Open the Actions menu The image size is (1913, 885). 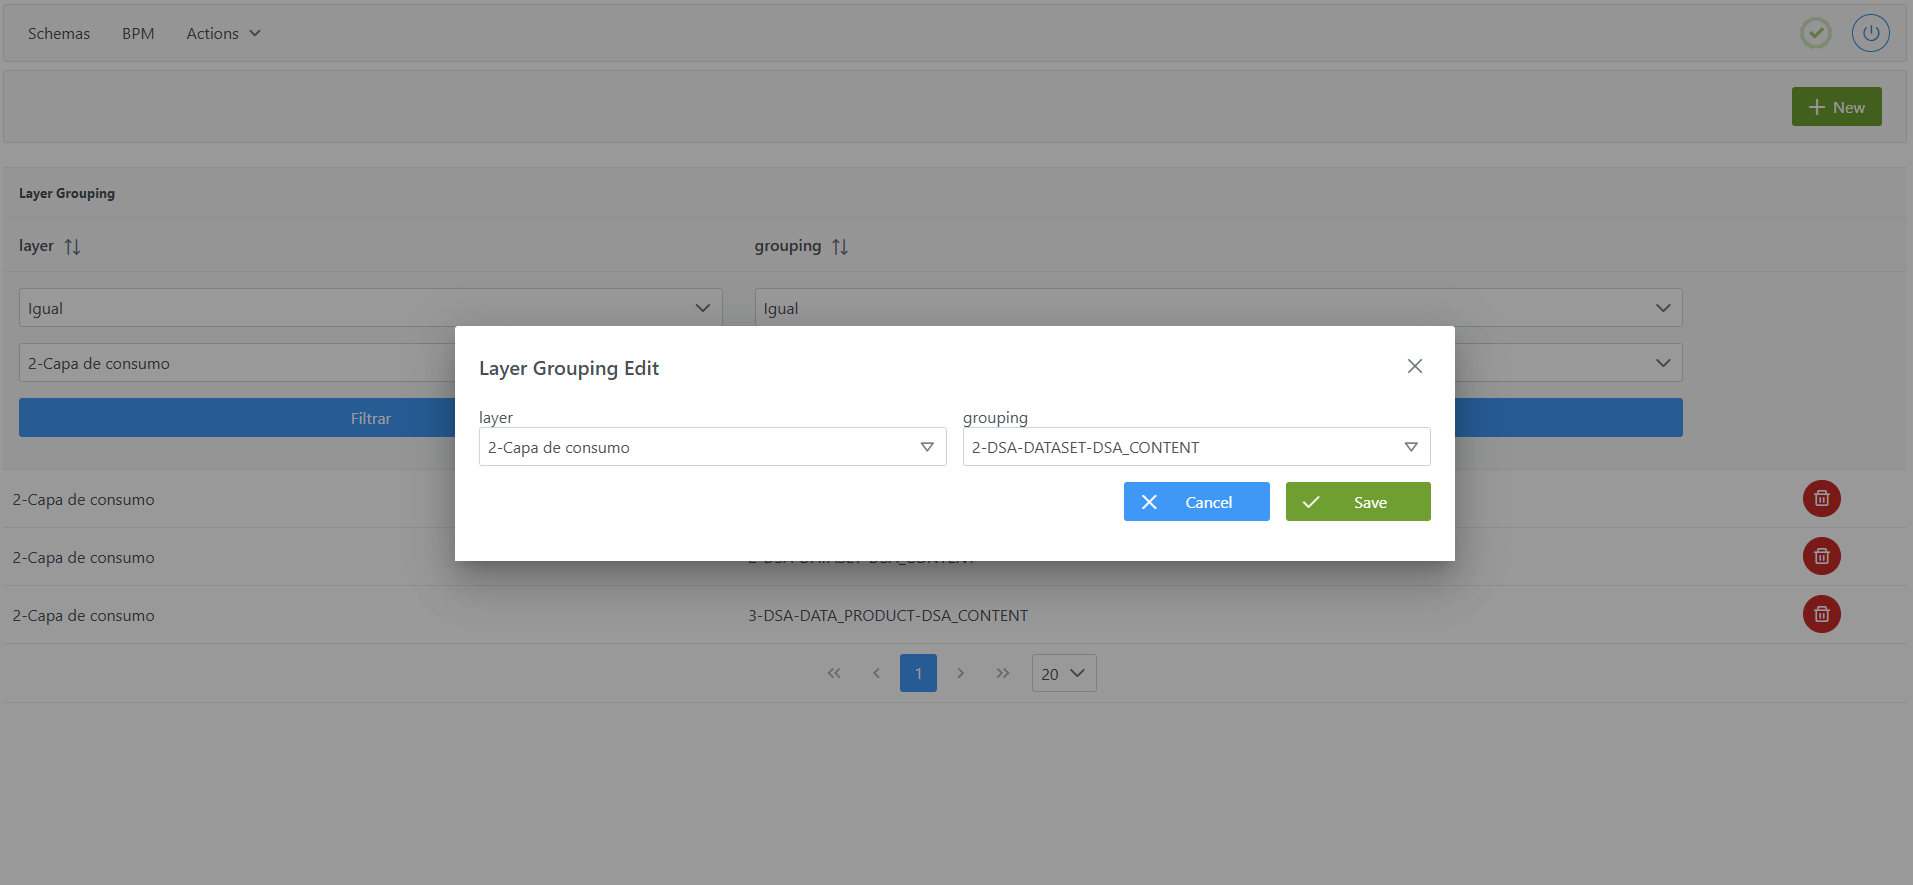[223, 34]
